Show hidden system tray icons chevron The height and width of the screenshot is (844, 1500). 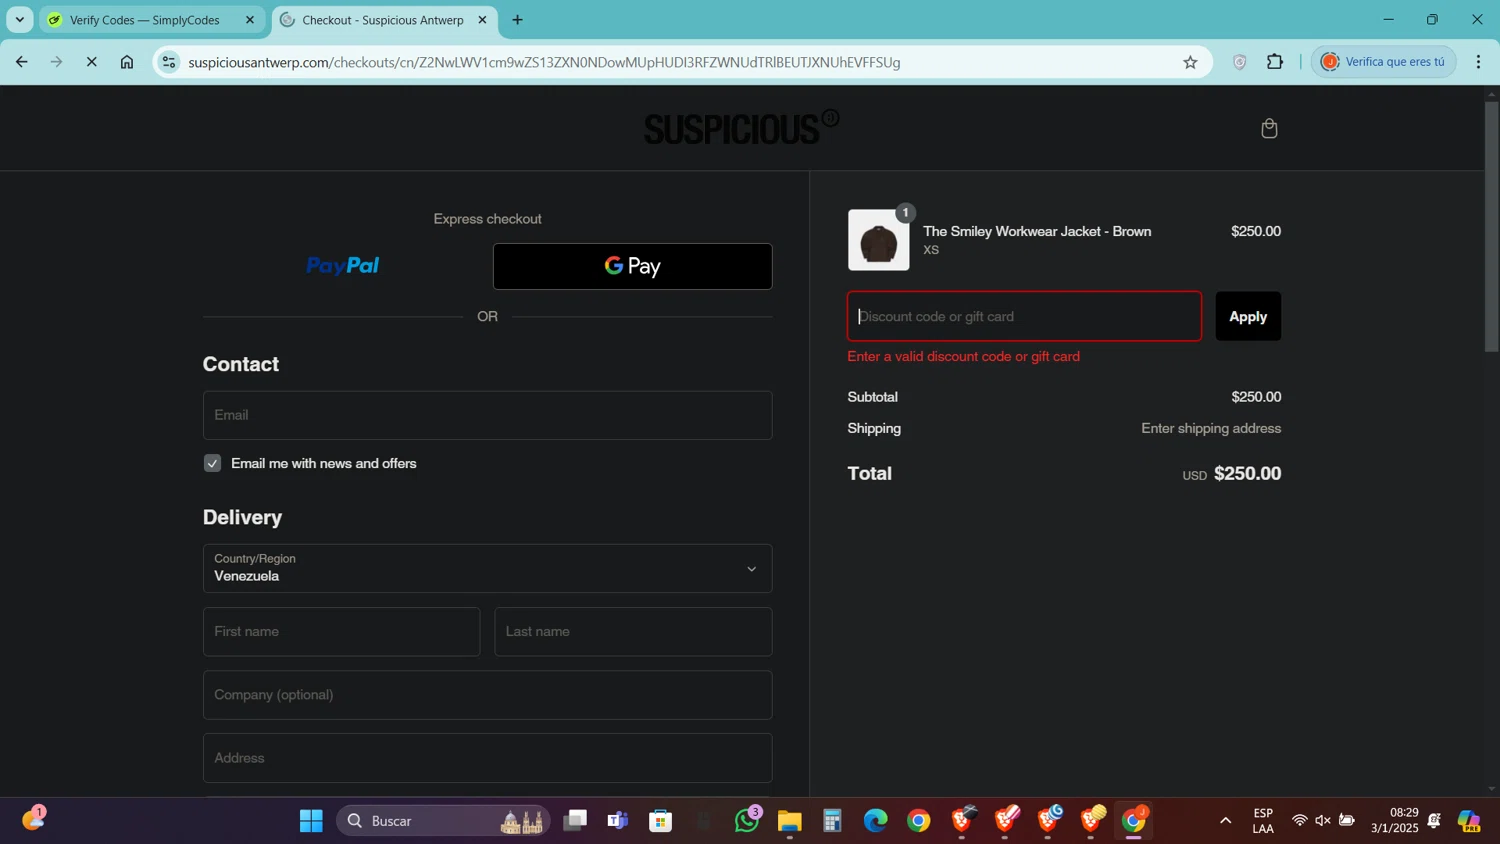(x=1225, y=821)
